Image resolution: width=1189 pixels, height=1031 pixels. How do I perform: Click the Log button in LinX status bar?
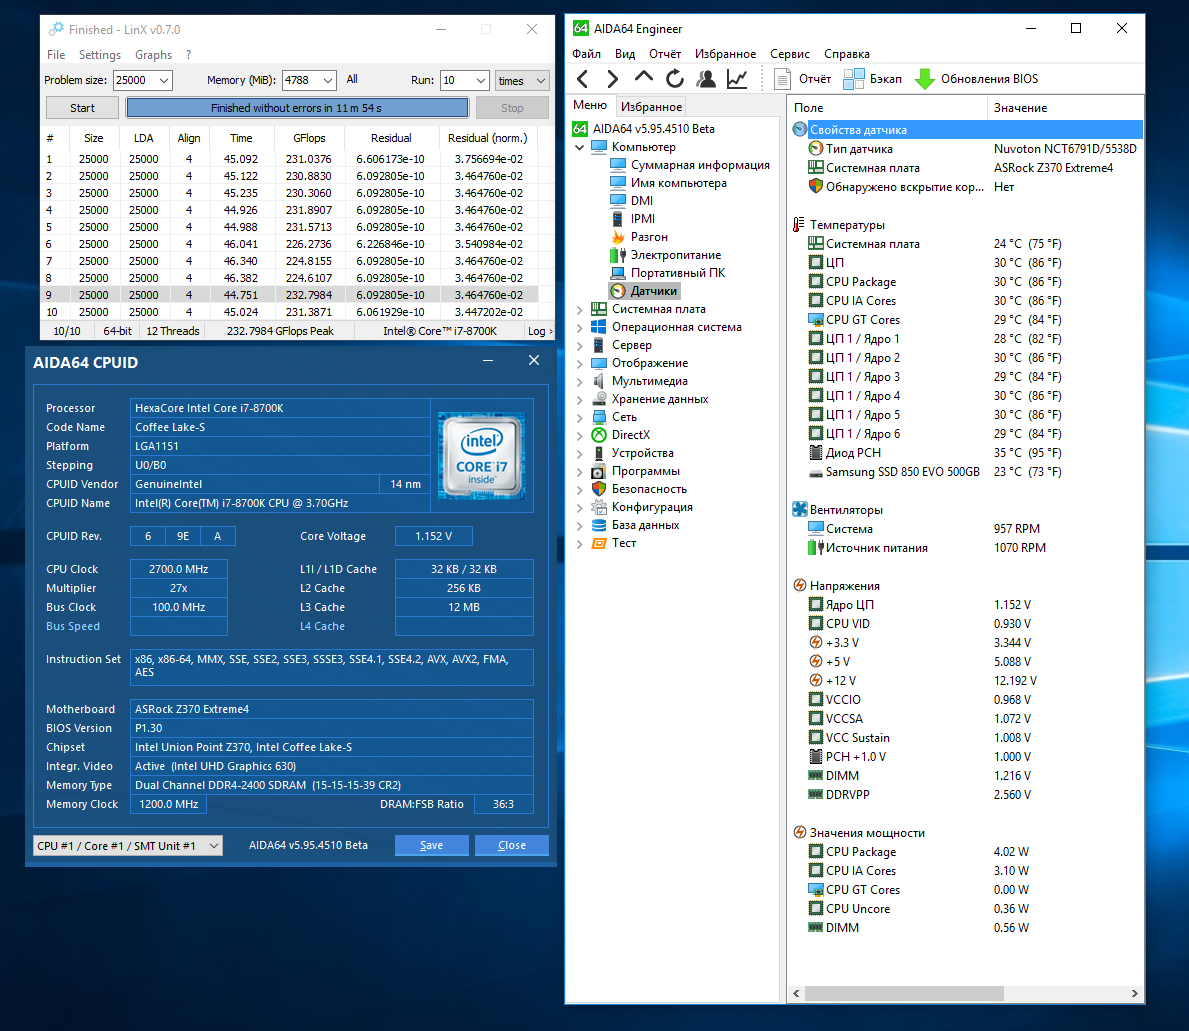pos(539,331)
